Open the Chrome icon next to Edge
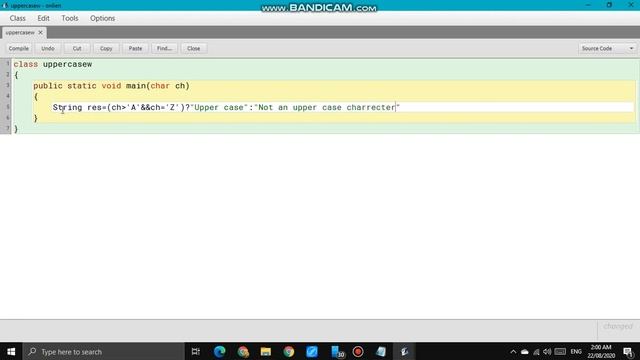This screenshot has height=360, width=640. (243, 351)
